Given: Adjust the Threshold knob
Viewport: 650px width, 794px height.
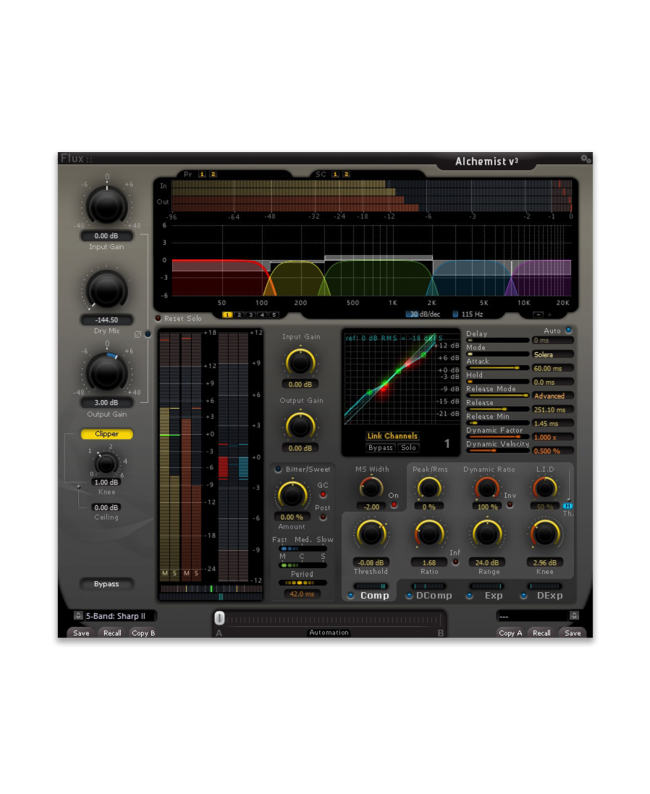Looking at the screenshot, I should coord(372,534).
